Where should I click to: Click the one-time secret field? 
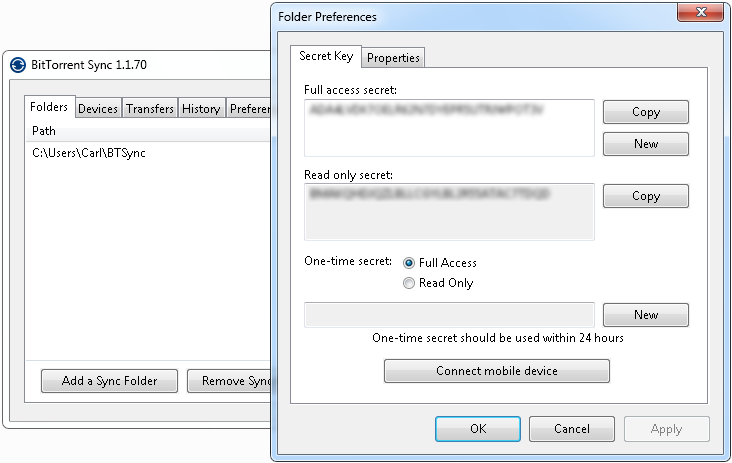coord(449,315)
